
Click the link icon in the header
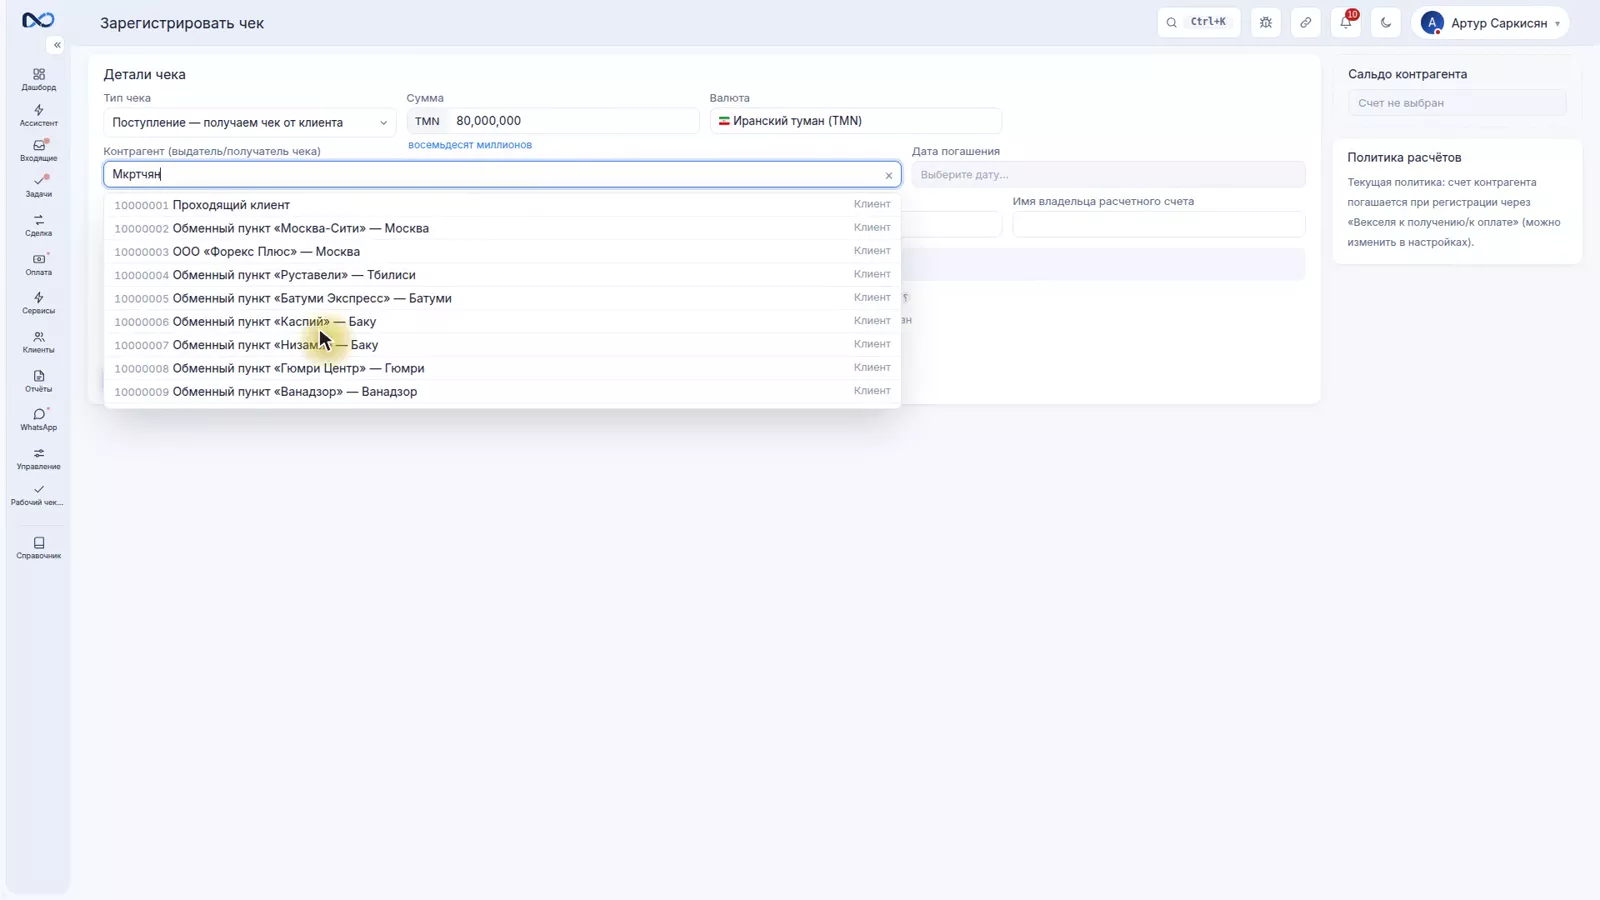point(1306,22)
